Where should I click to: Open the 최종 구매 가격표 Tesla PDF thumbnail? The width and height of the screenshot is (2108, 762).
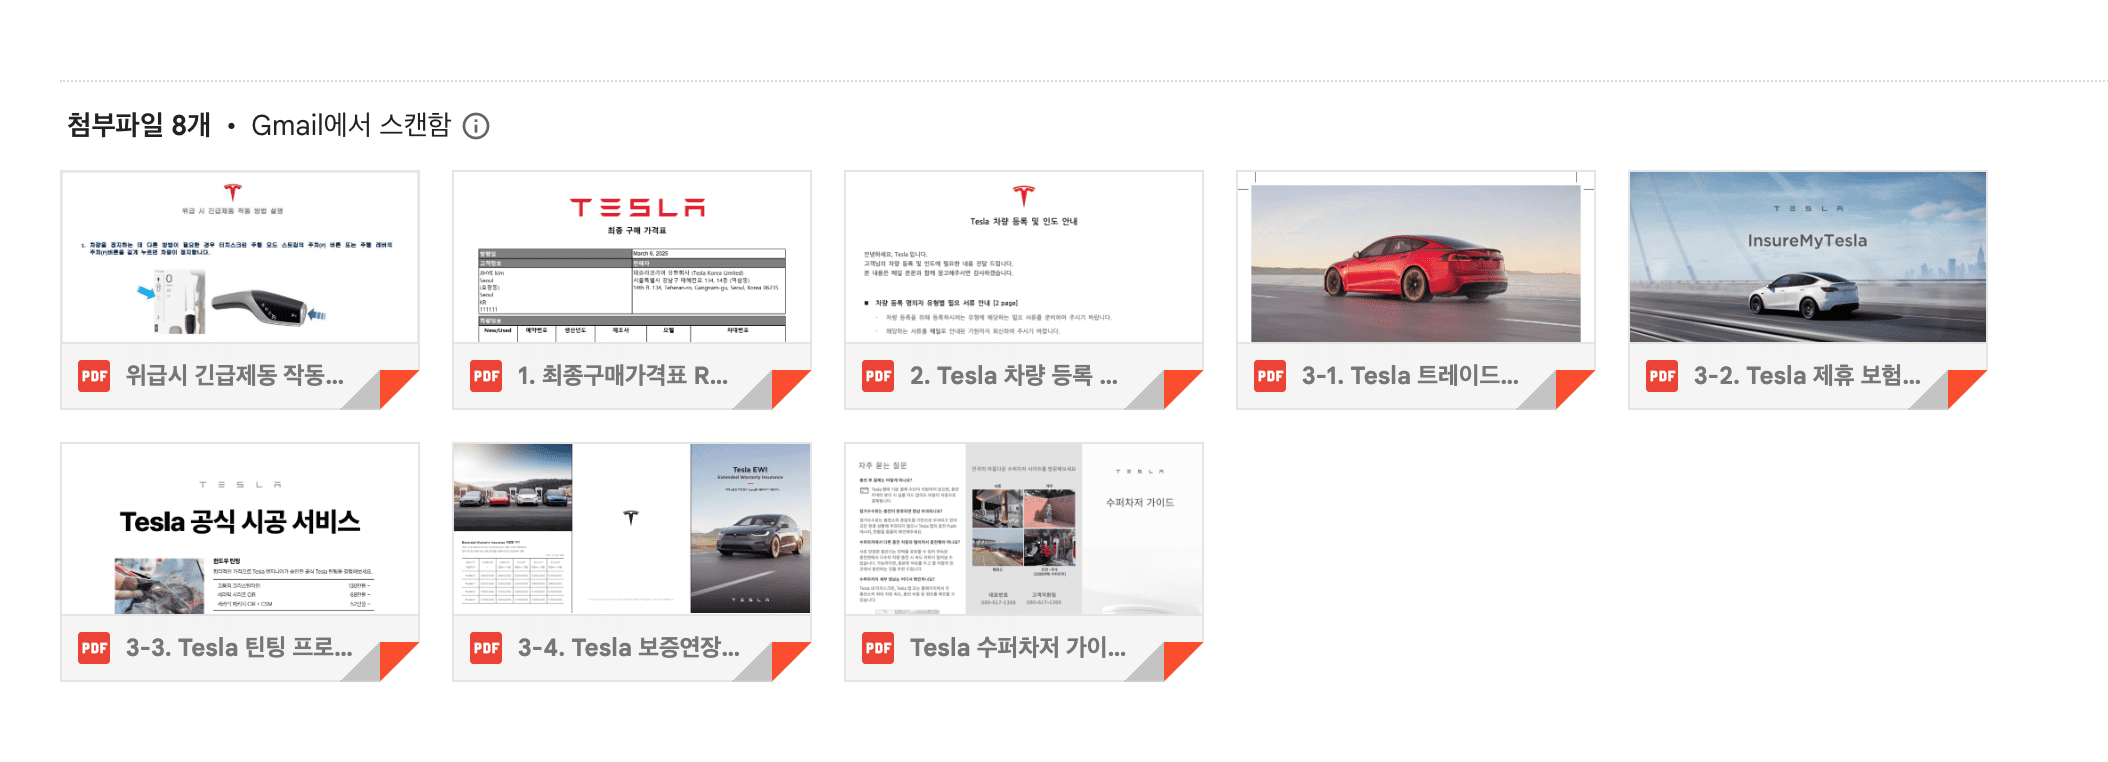(632, 257)
